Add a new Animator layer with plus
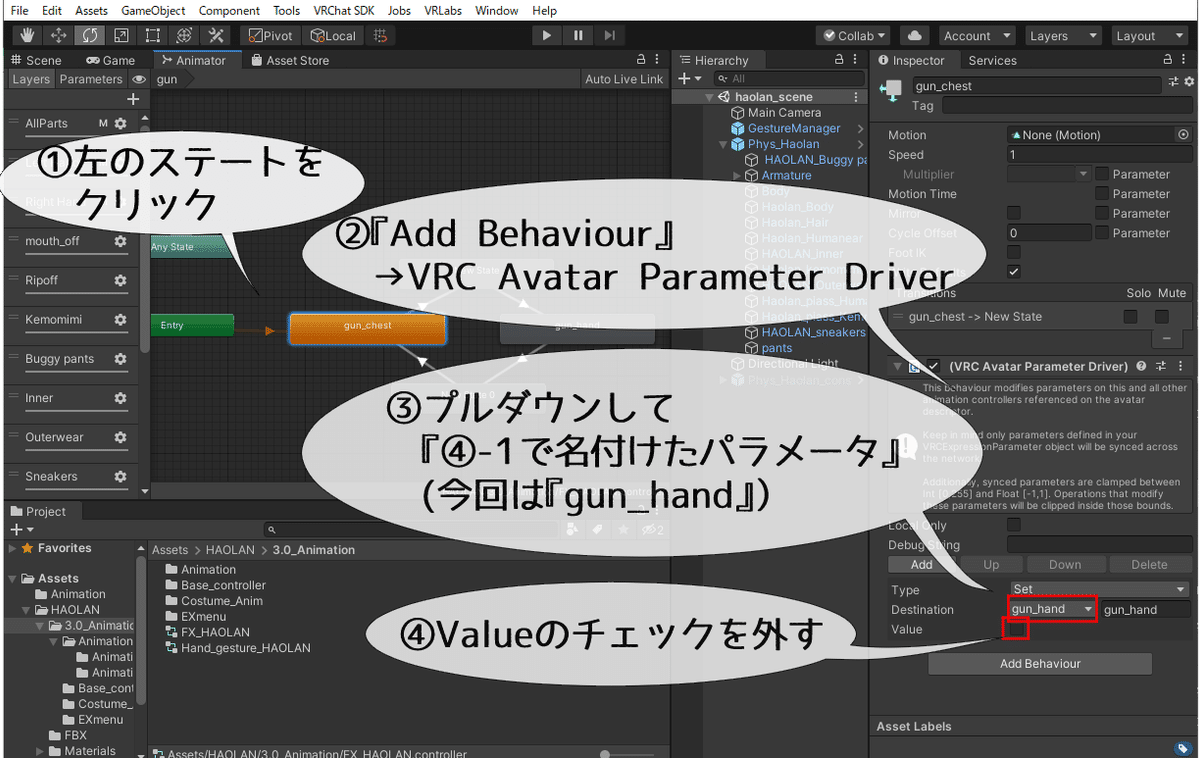Screen dimensions: 1200x758 [133, 99]
